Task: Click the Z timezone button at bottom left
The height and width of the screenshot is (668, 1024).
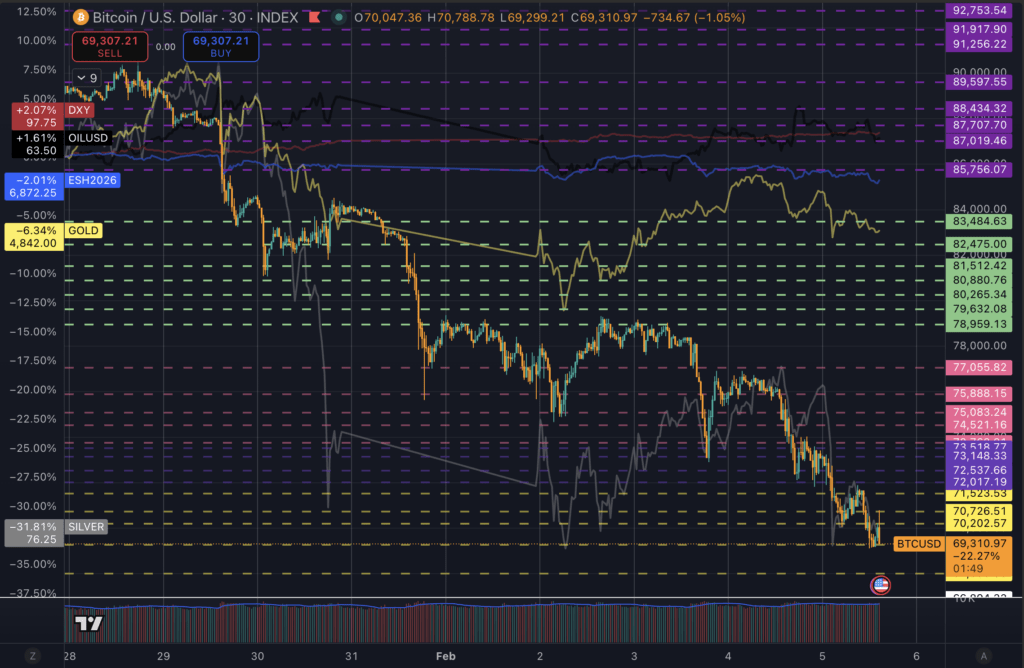Action: click(x=33, y=656)
